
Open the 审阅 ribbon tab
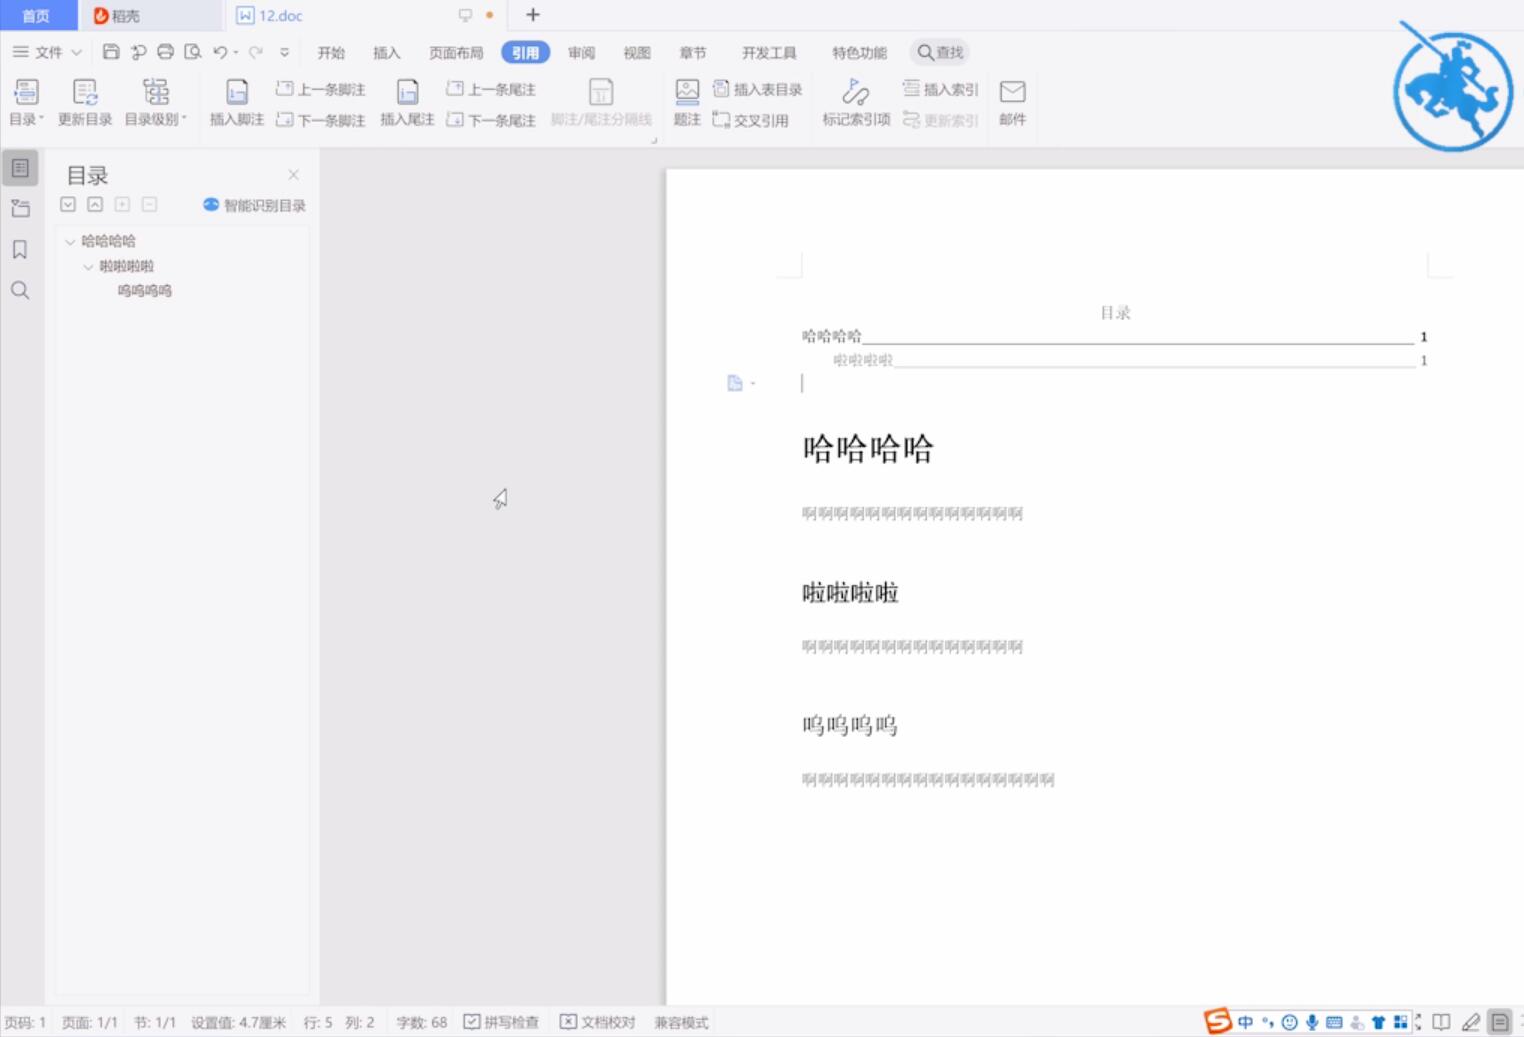coord(581,52)
